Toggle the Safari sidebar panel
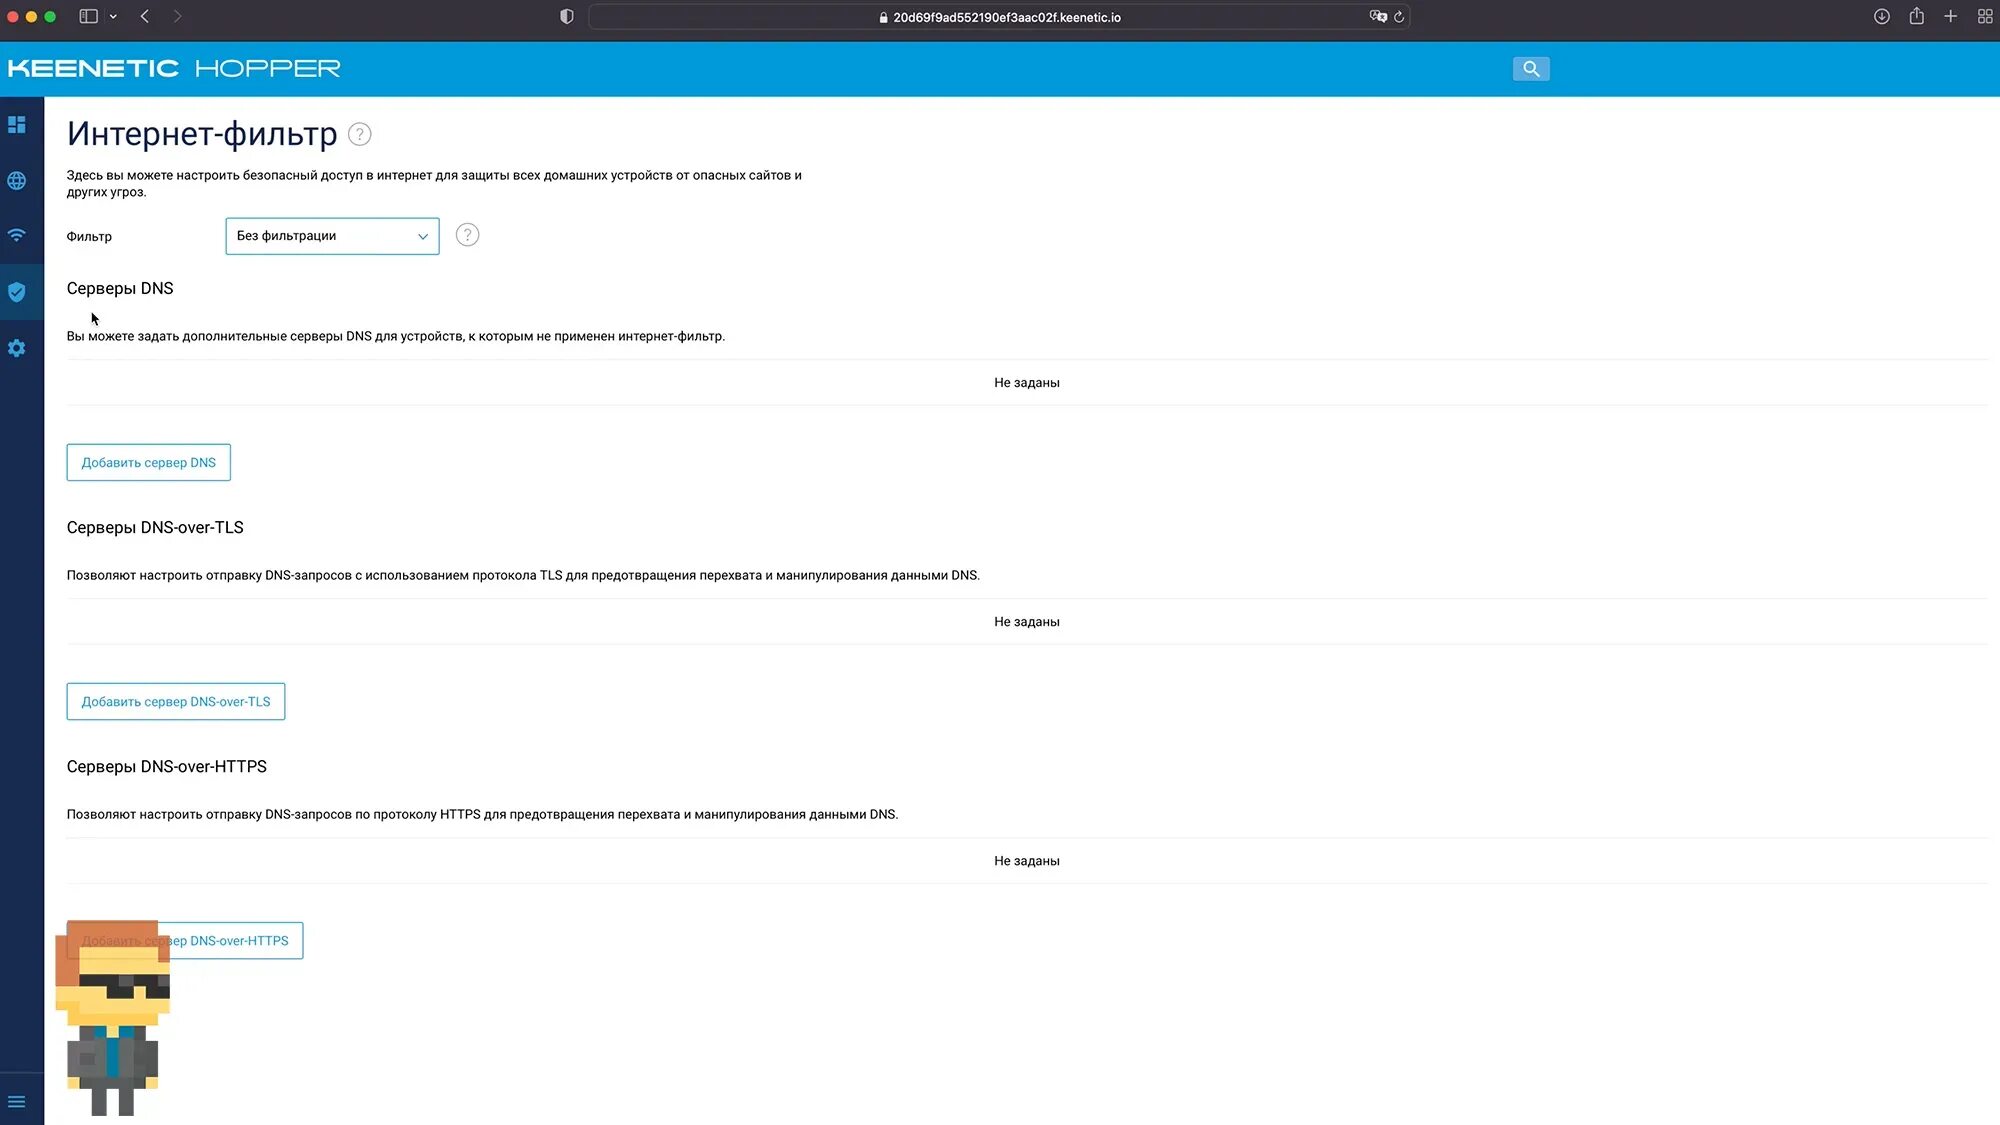The image size is (2000, 1125). click(x=89, y=17)
